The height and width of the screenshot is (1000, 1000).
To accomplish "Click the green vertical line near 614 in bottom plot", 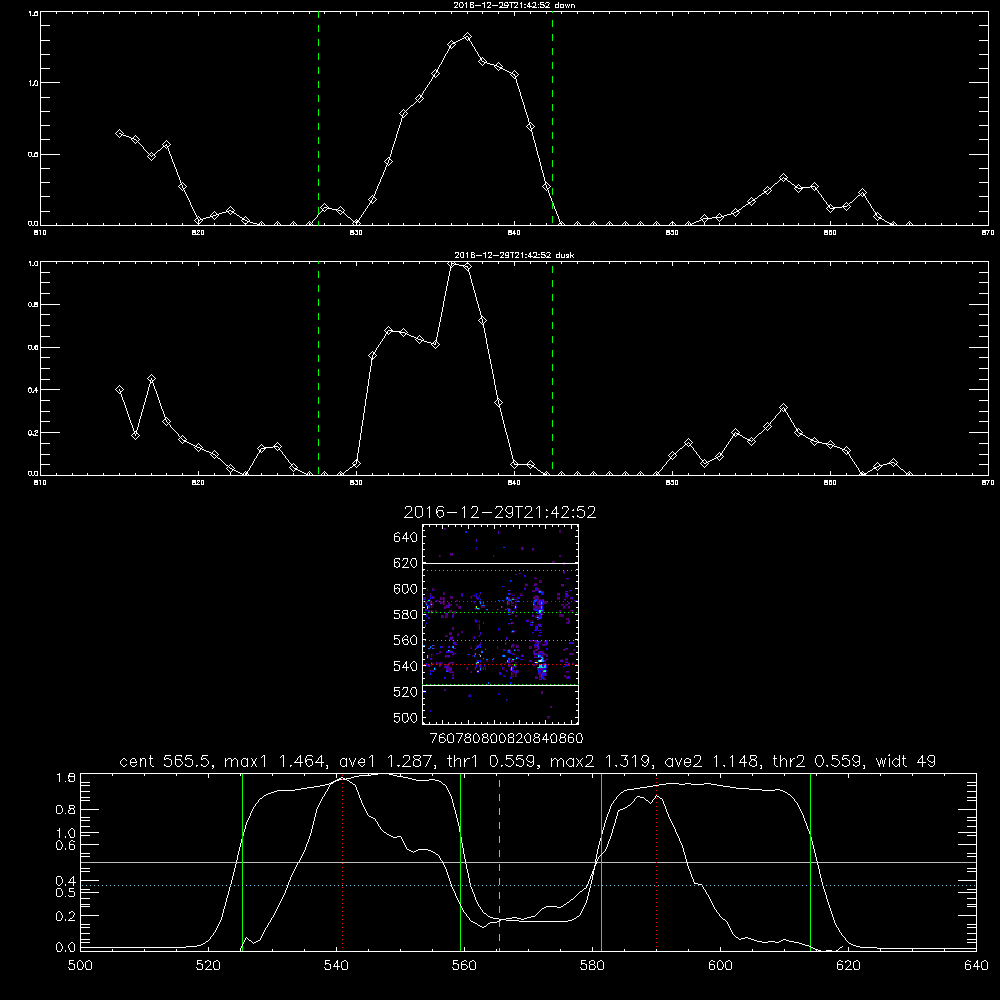I will coord(811,862).
